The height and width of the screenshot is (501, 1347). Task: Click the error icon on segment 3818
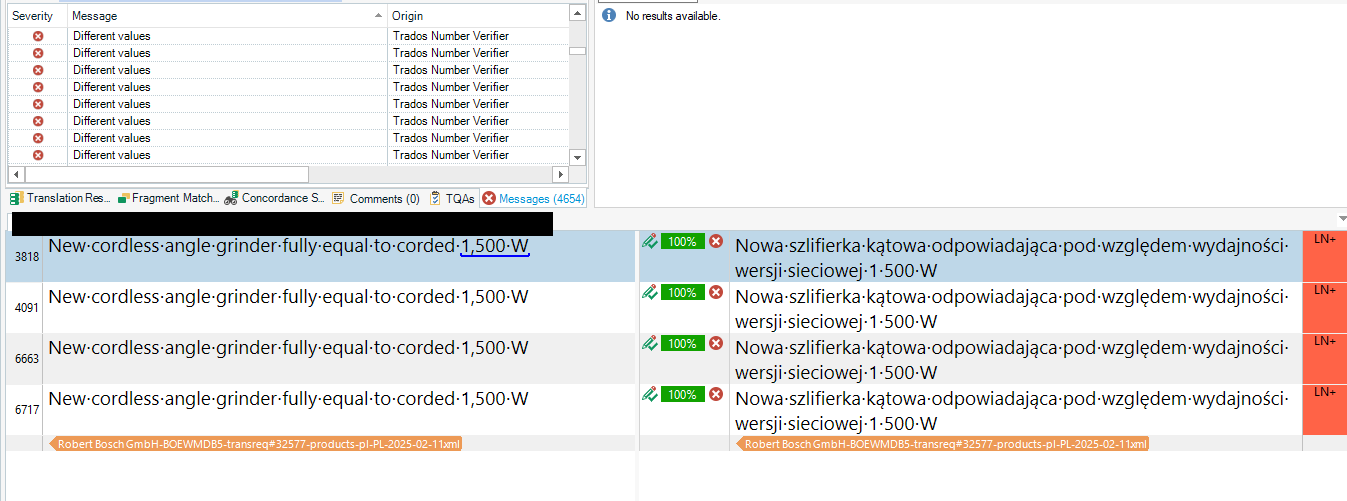click(x=716, y=241)
